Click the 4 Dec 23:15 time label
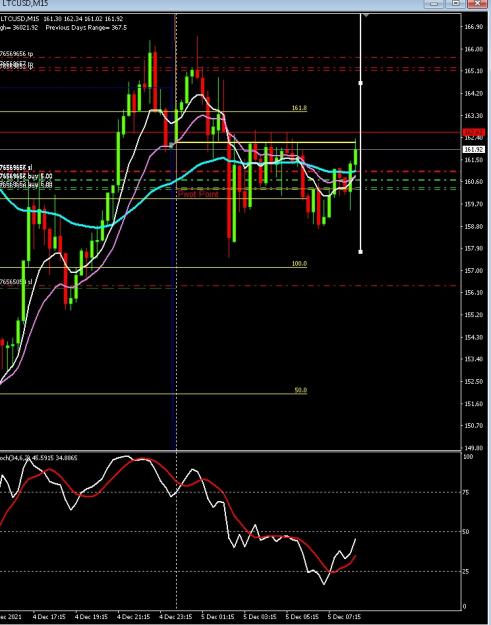491x625 pixels. tap(177, 617)
